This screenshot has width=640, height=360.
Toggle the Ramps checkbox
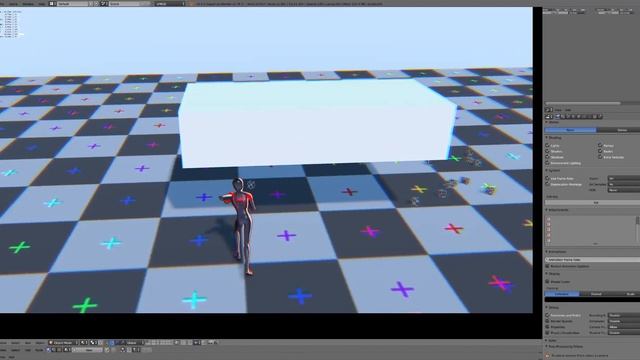pos(600,145)
